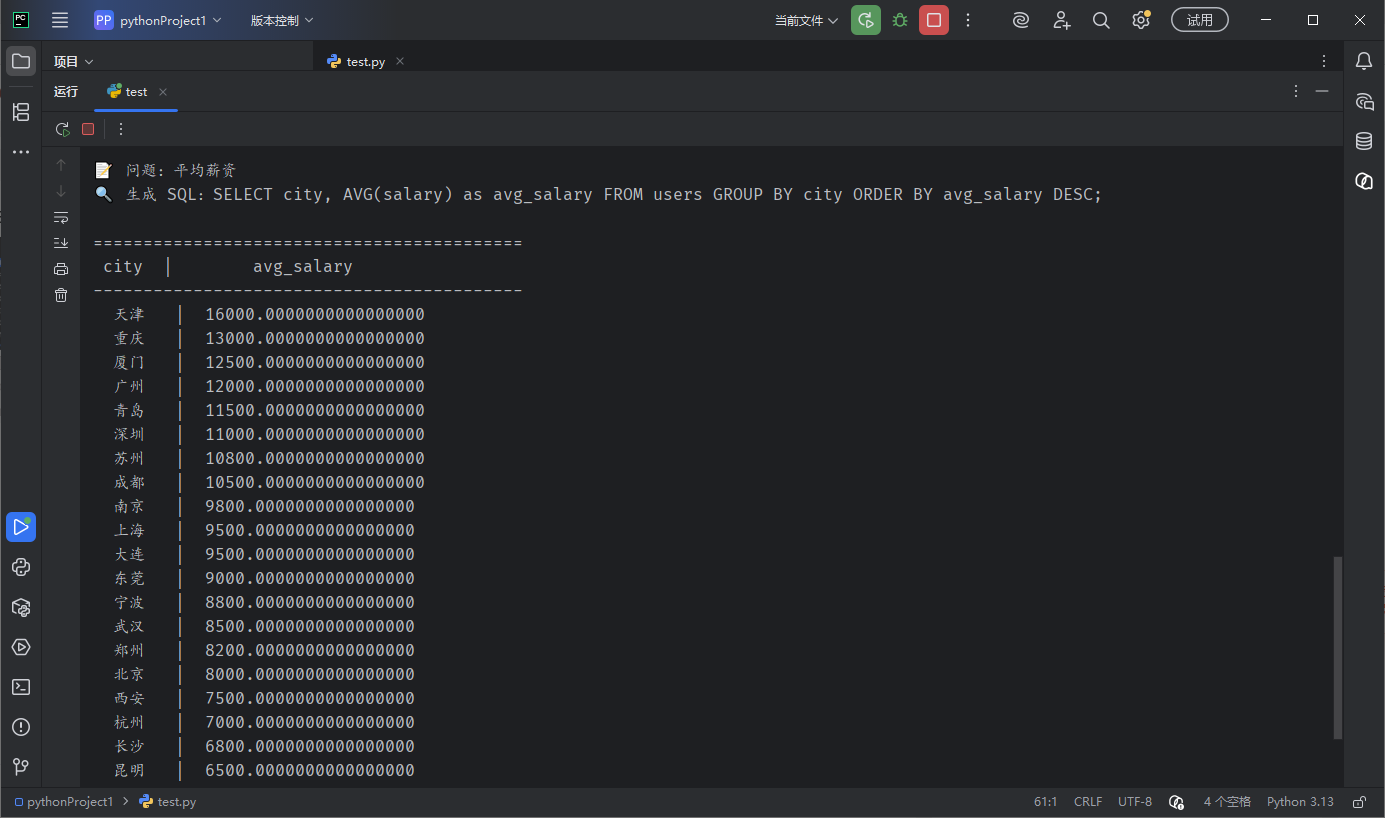This screenshot has width=1385, height=818.
Task: Start debugging with the bug icon
Action: [900, 20]
